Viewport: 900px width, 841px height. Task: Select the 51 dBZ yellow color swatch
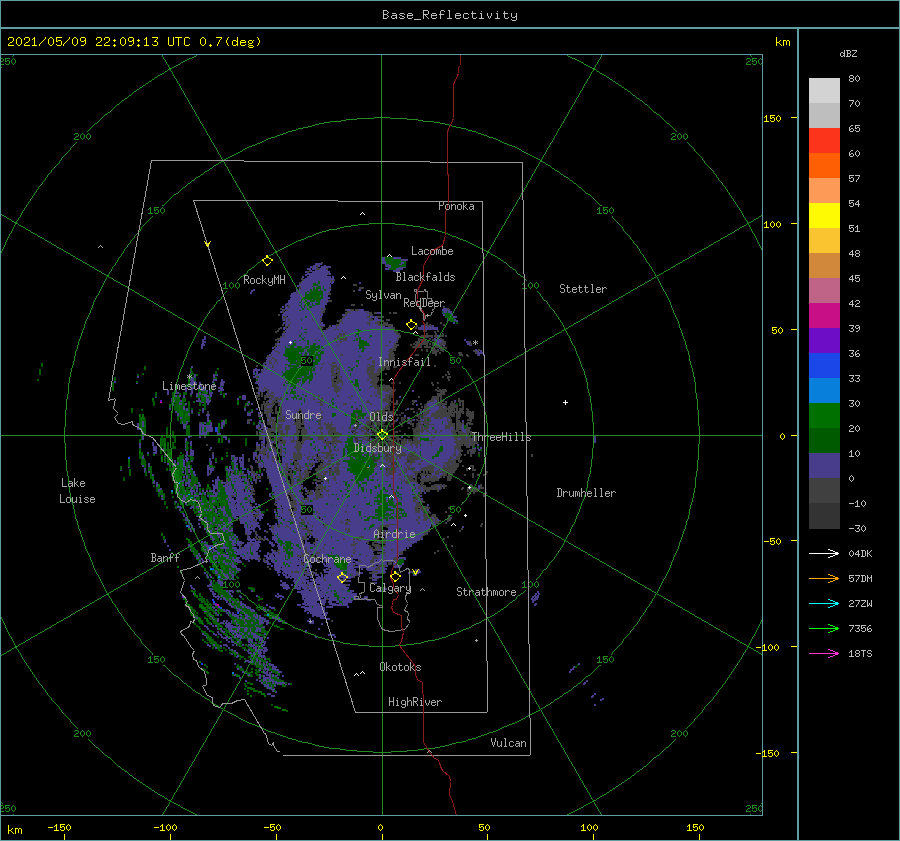[x=824, y=216]
